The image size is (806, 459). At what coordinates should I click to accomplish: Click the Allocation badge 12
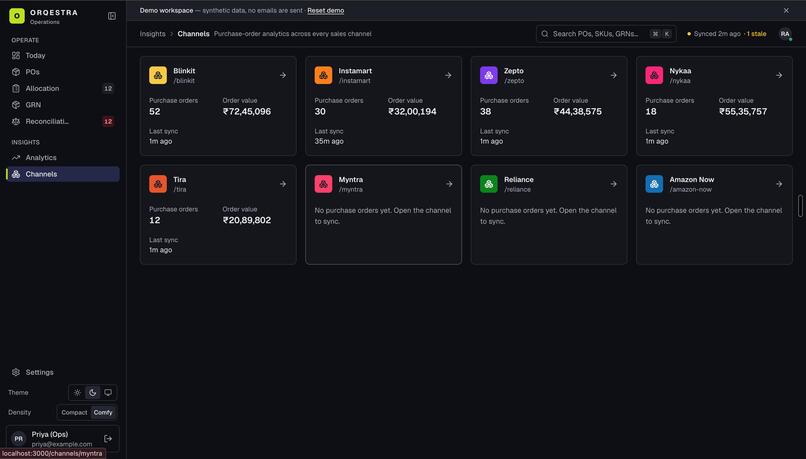click(x=108, y=88)
